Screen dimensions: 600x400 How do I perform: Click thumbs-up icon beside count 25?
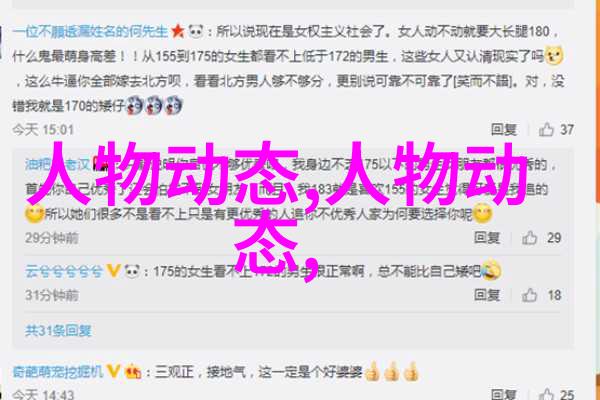point(546,394)
